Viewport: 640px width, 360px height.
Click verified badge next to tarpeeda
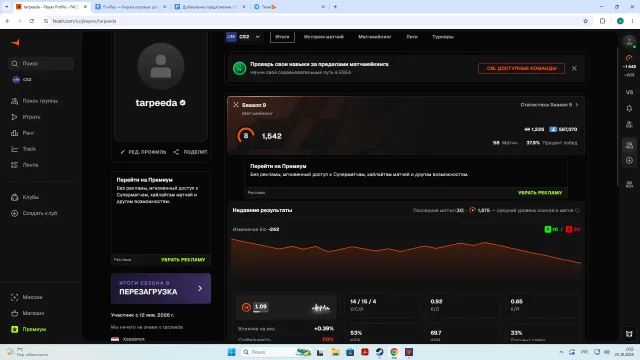click(x=182, y=103)
